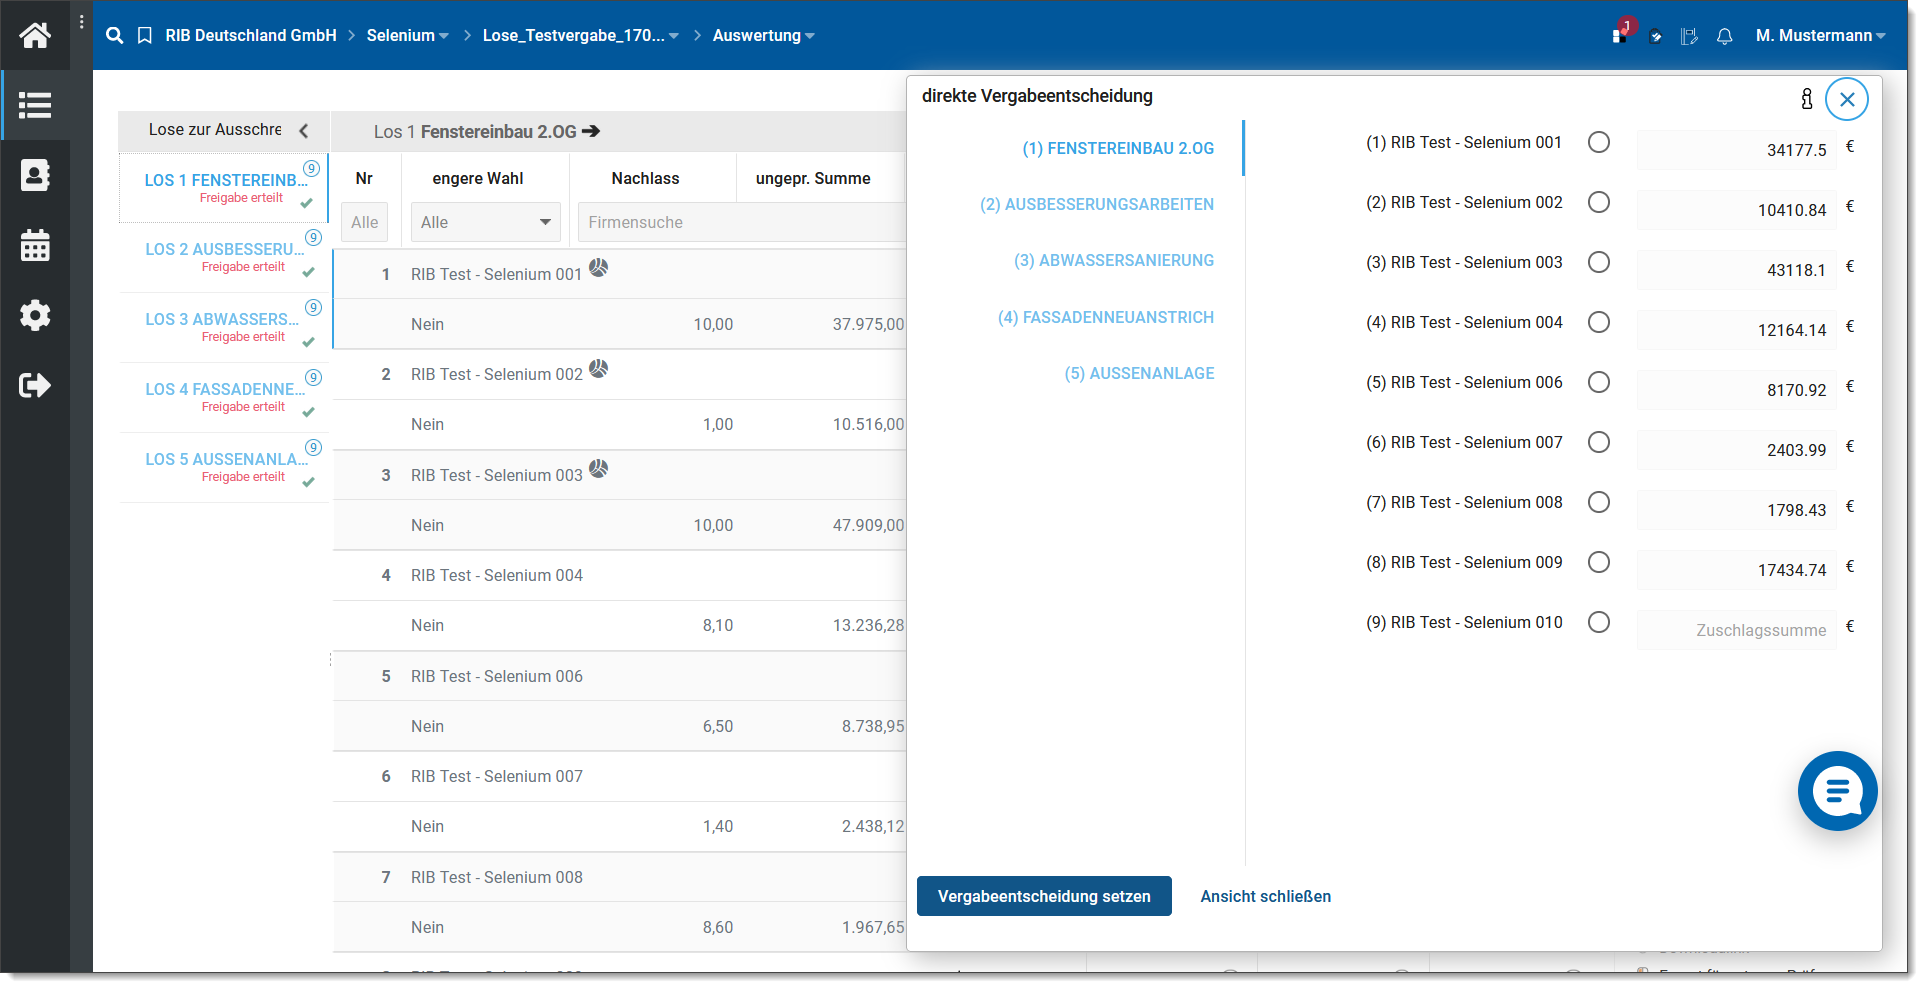Screen dimensions: 1923x988
Task: Click the ungepr. Summe column header
Action: coord(813,178)
